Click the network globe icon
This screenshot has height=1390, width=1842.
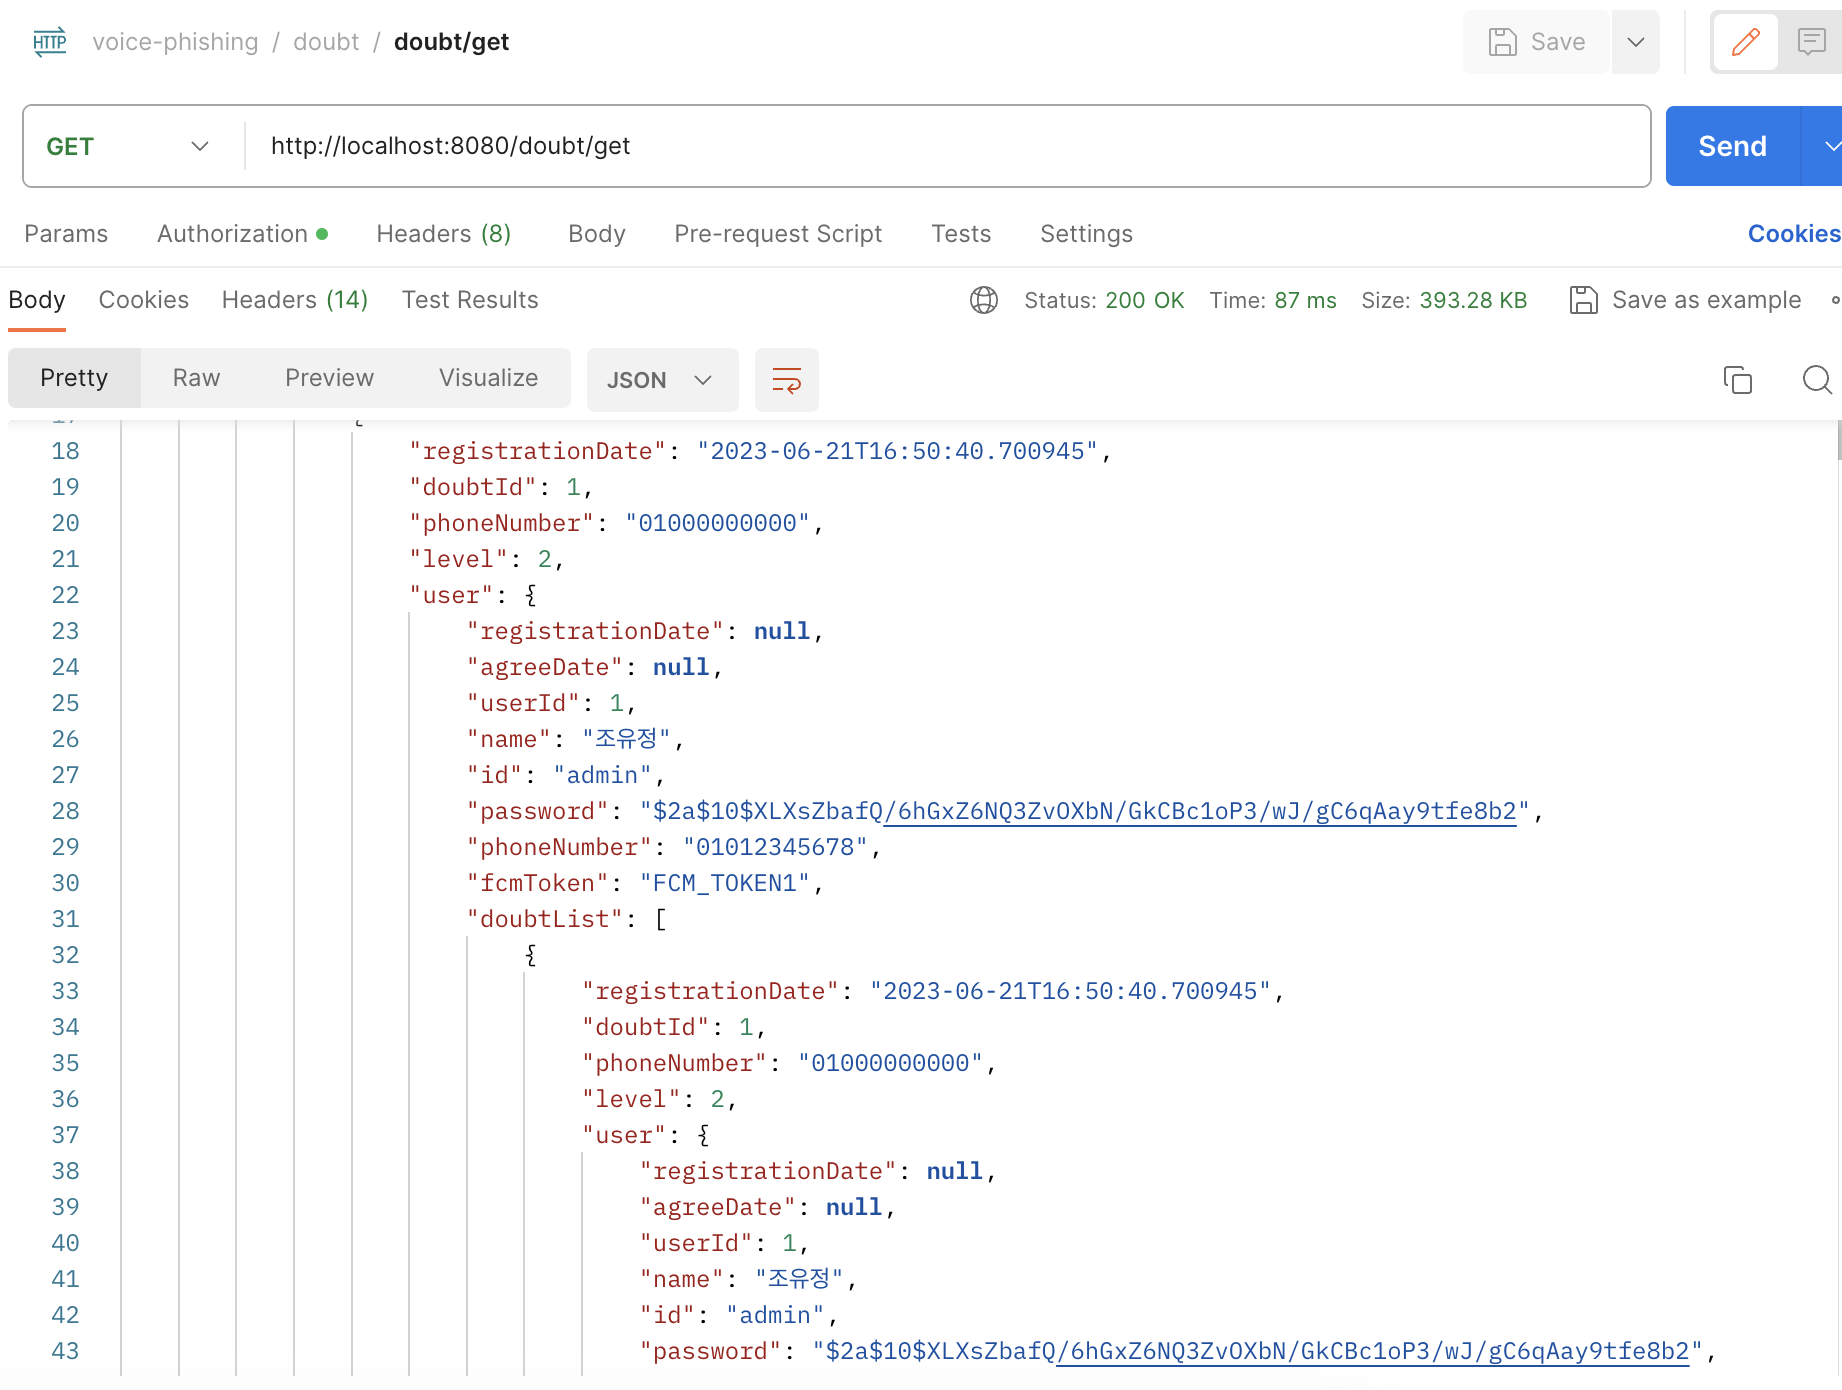point(984,300)
